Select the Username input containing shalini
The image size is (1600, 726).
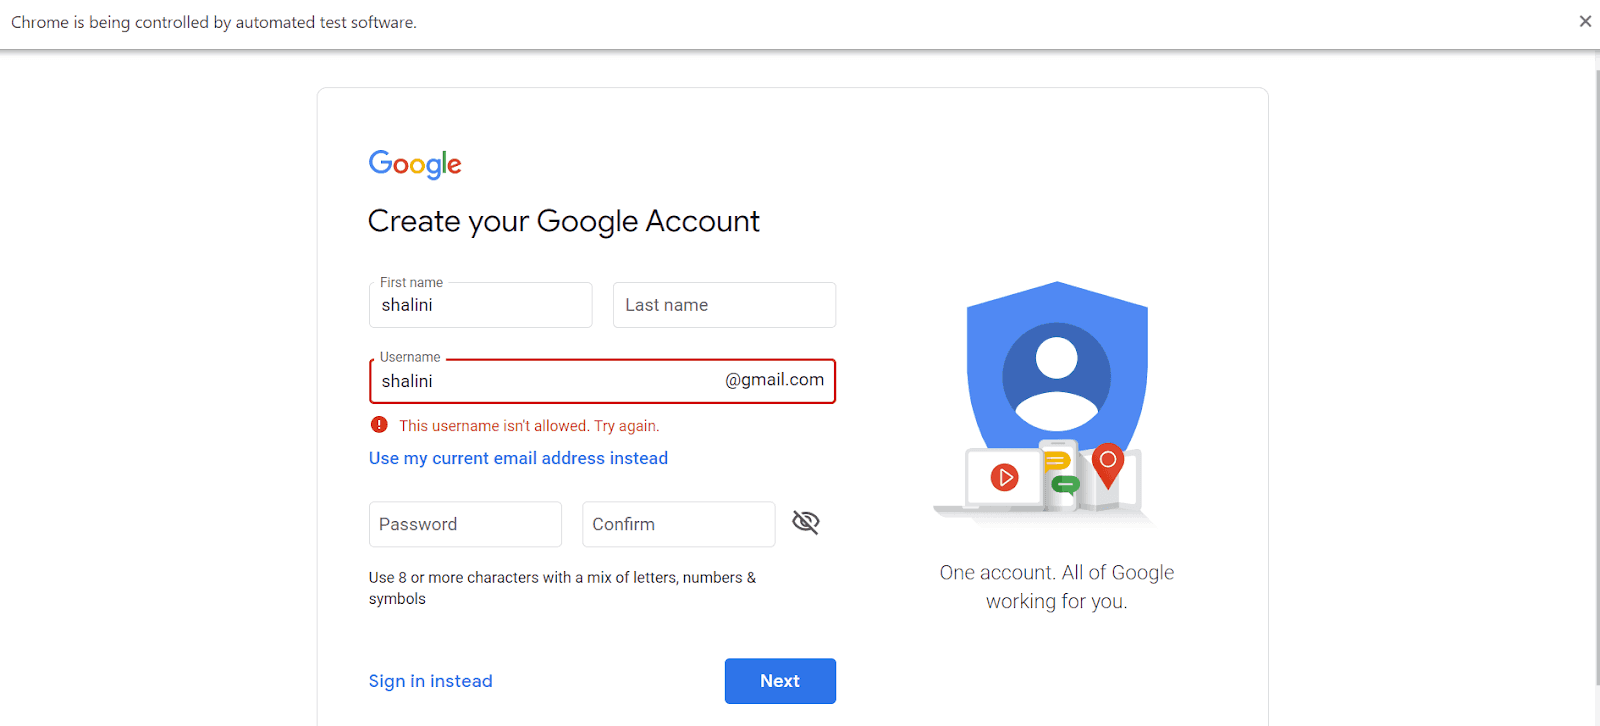[x=545, y=381]
